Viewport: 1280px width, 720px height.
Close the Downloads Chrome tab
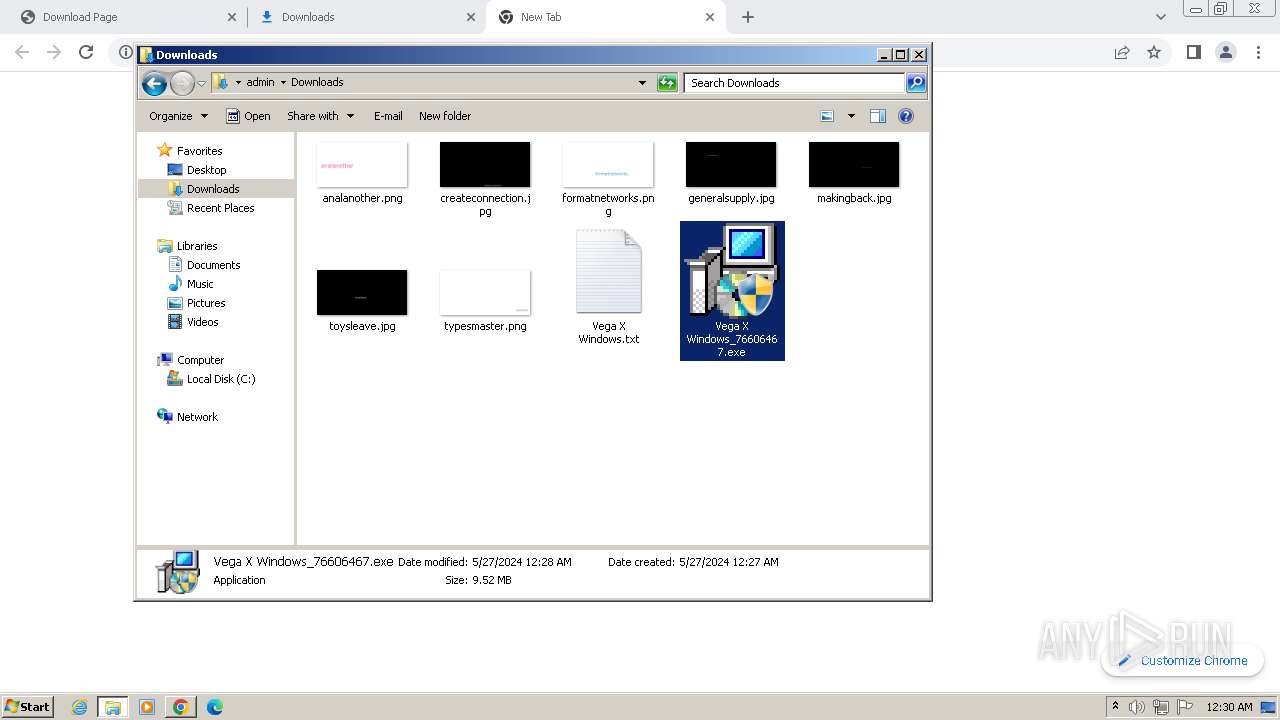tap(471, 17)
